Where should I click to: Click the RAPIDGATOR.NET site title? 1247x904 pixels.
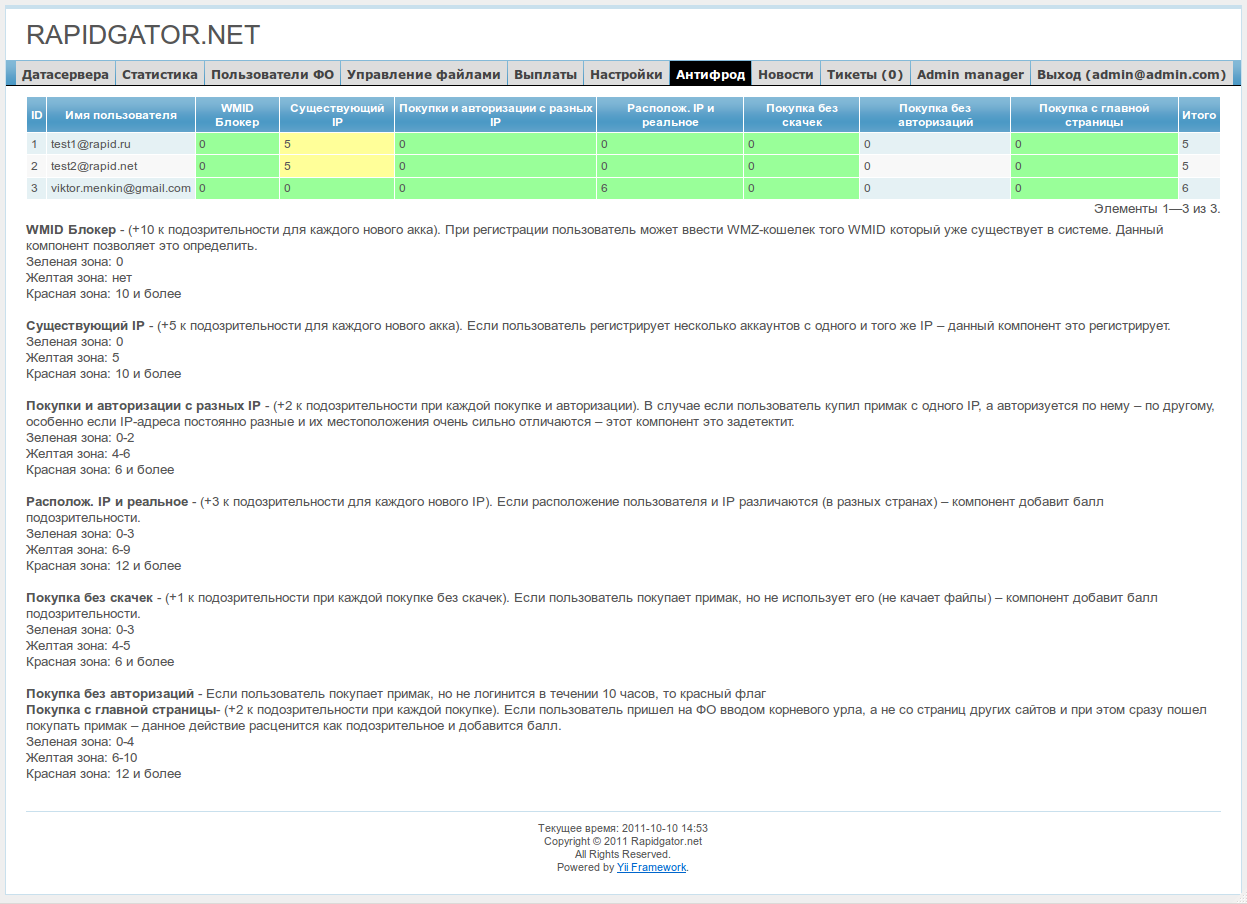(x=143, y=35)
